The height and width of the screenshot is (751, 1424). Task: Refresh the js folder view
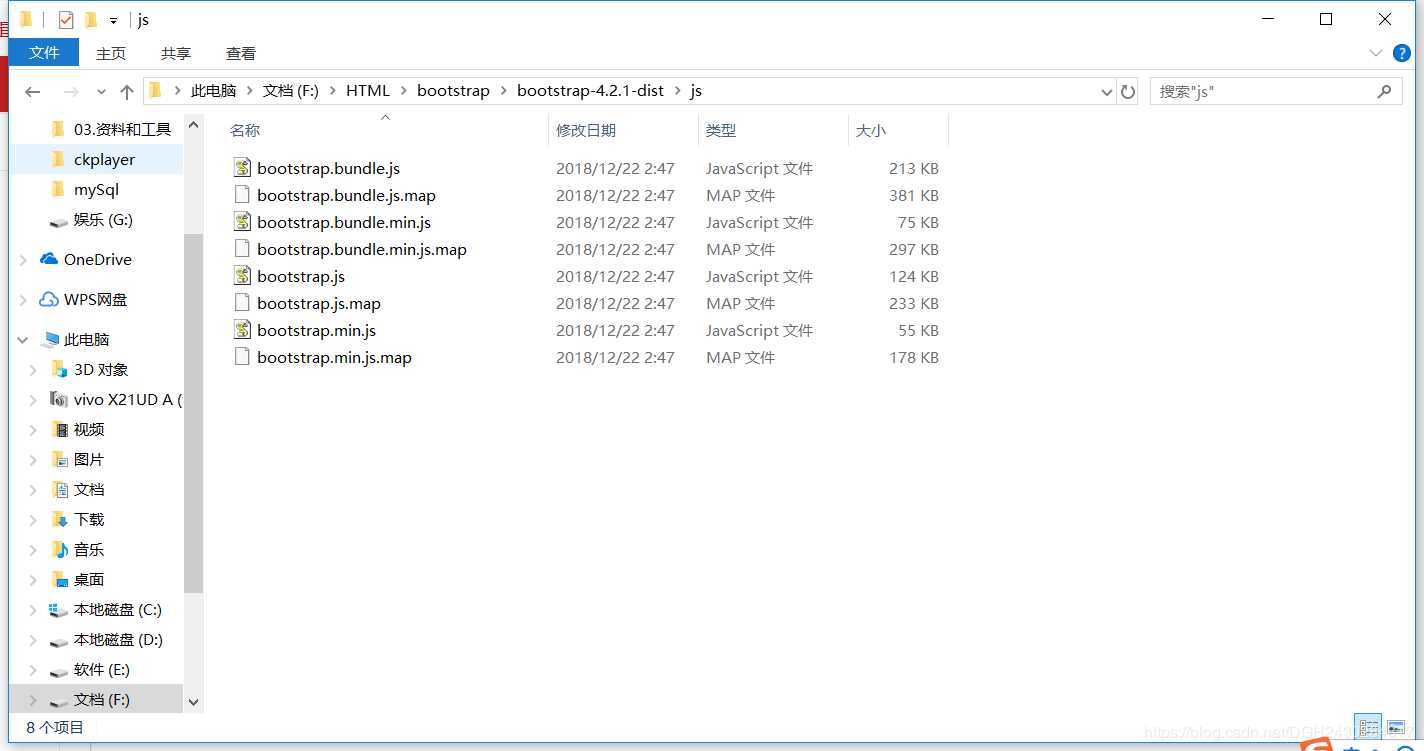click(1128, 91)
